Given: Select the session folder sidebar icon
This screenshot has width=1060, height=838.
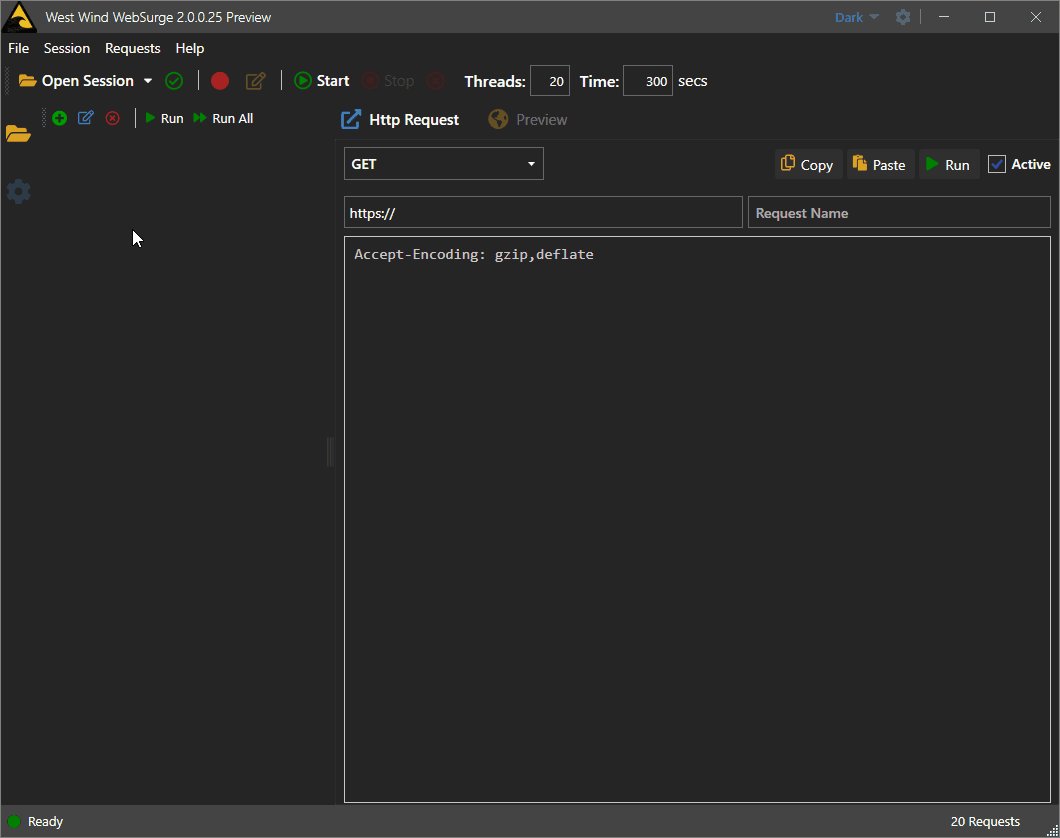Looking at the screenshot, I should [x=18, y=134].
